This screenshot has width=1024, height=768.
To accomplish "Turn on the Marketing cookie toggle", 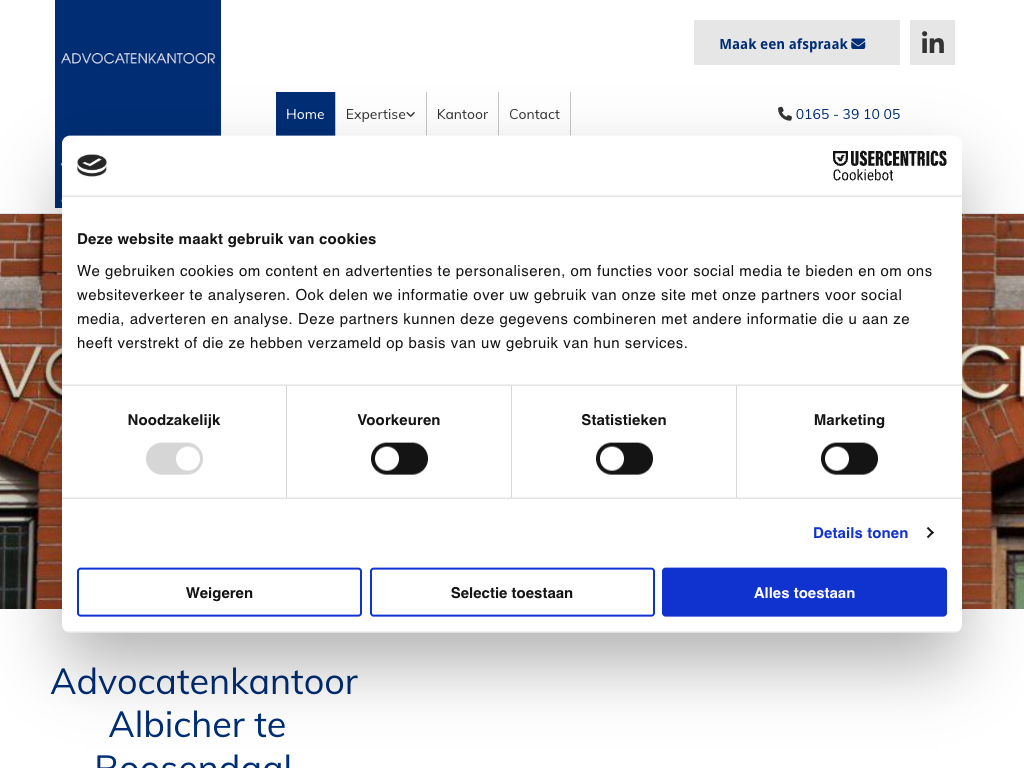I will point(849,459).
